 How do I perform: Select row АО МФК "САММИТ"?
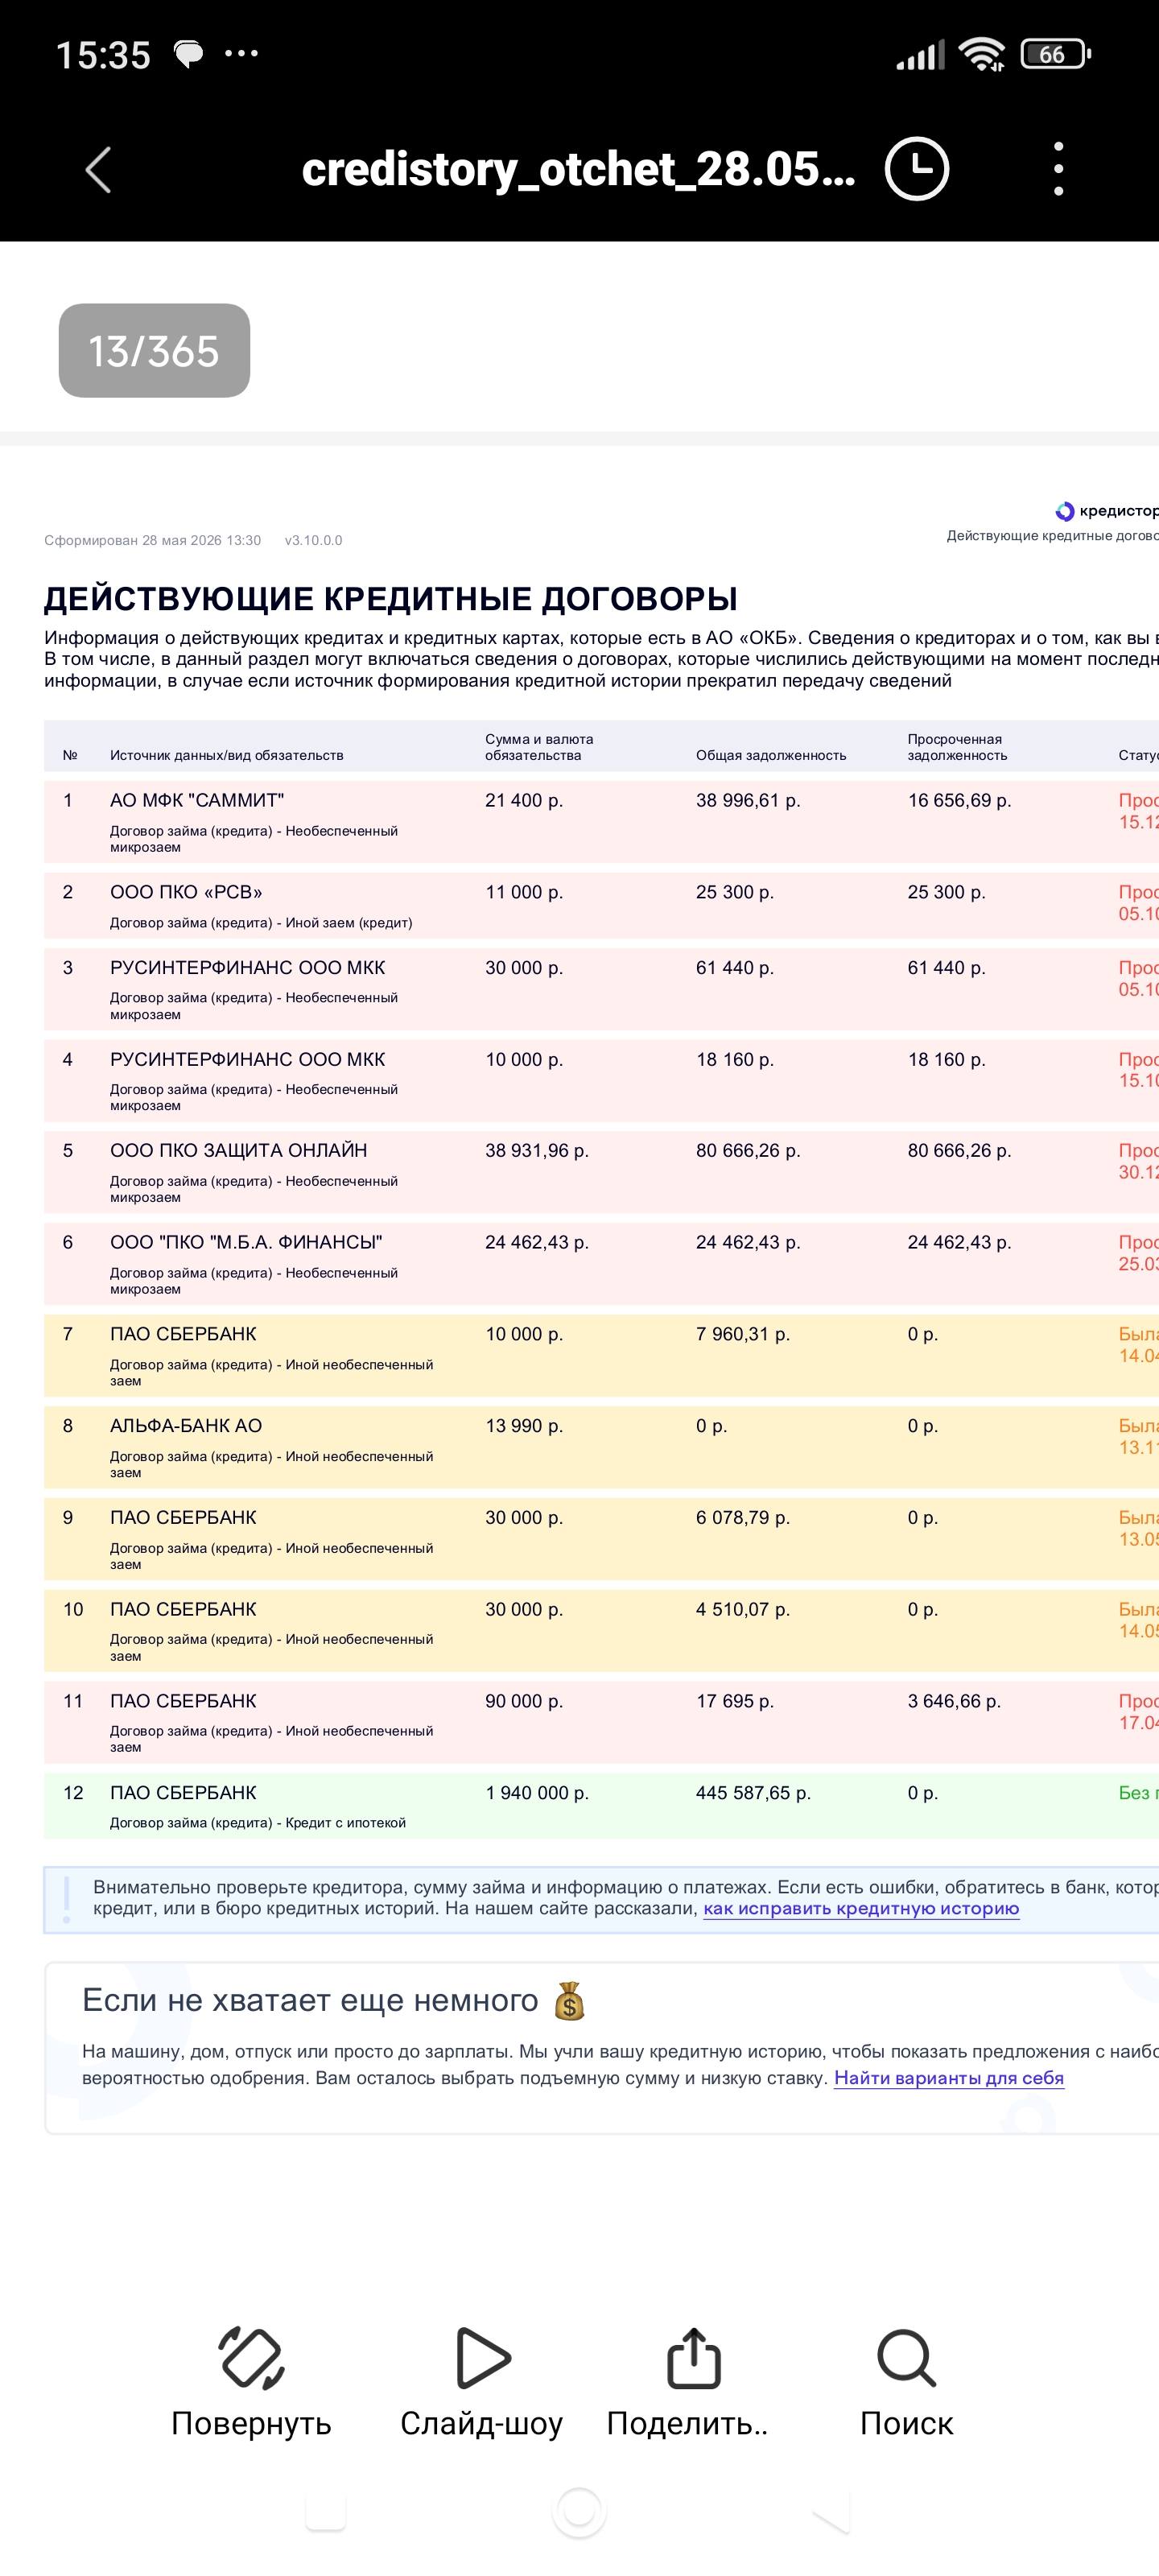(x=601, y=822)
